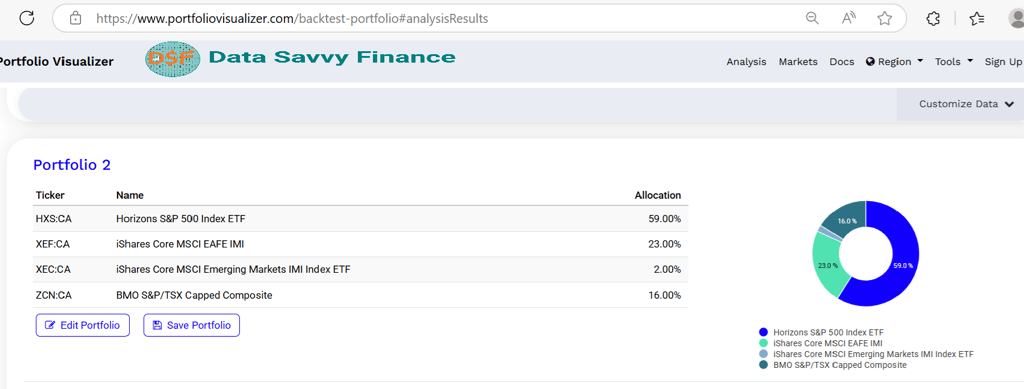Open the Tools dropdown menu
The height and width of the screenshot is (389, 1024).
[953, 61]
